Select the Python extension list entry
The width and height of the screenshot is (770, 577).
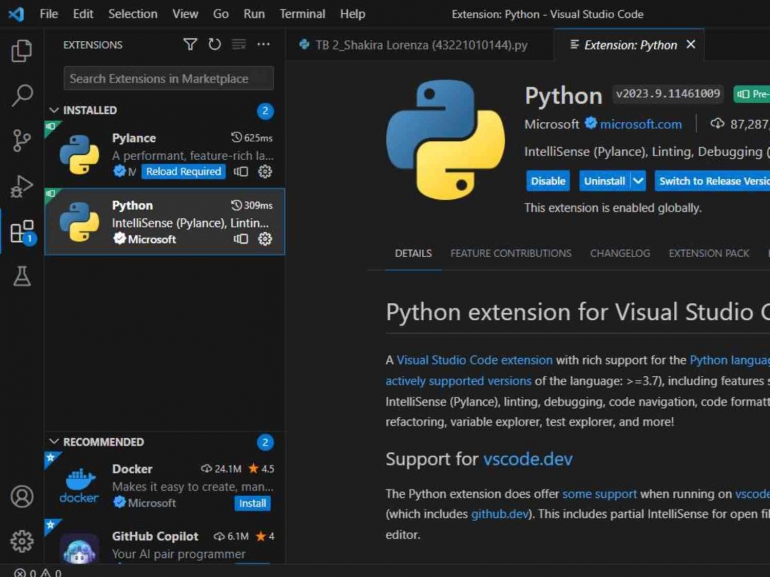(x=165, y=221)
